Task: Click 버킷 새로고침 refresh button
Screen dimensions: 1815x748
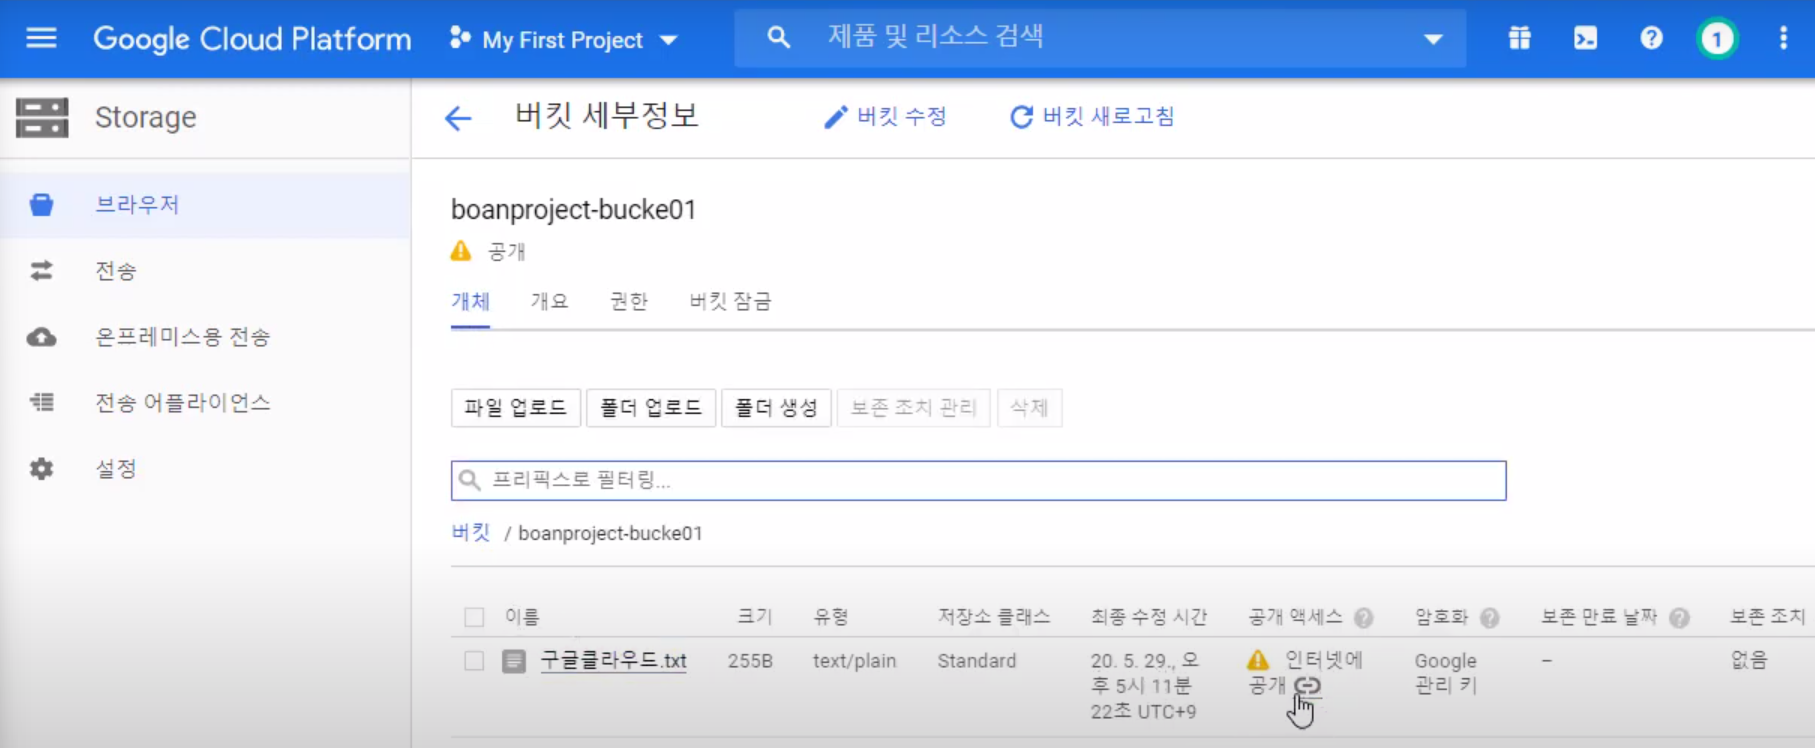Action: pos(1092,117)
